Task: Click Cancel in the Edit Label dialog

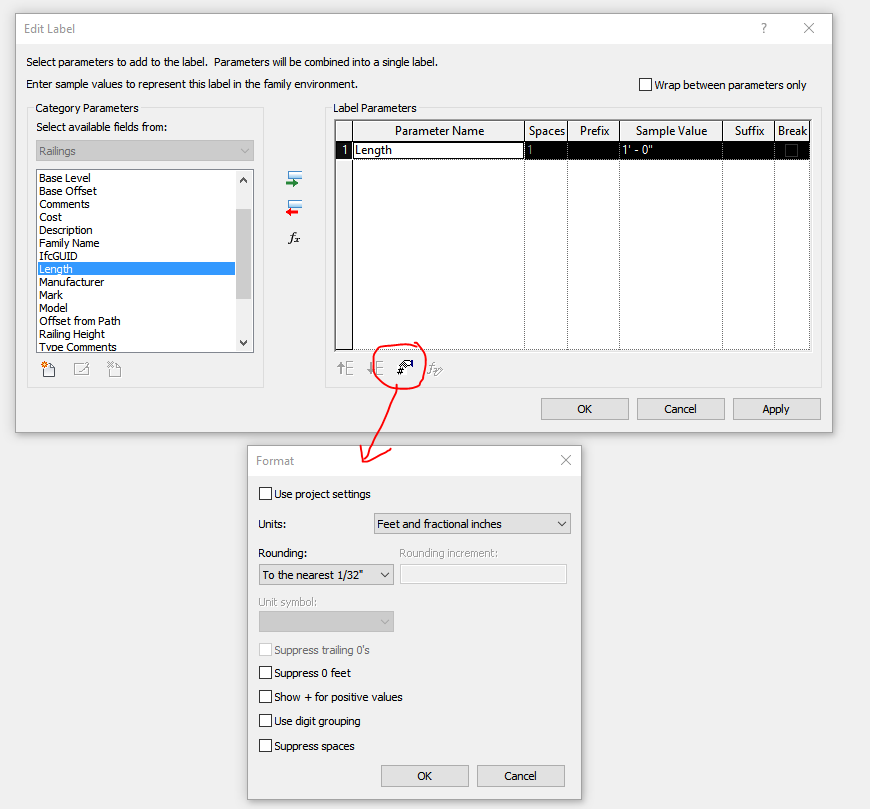Action: 681,409
